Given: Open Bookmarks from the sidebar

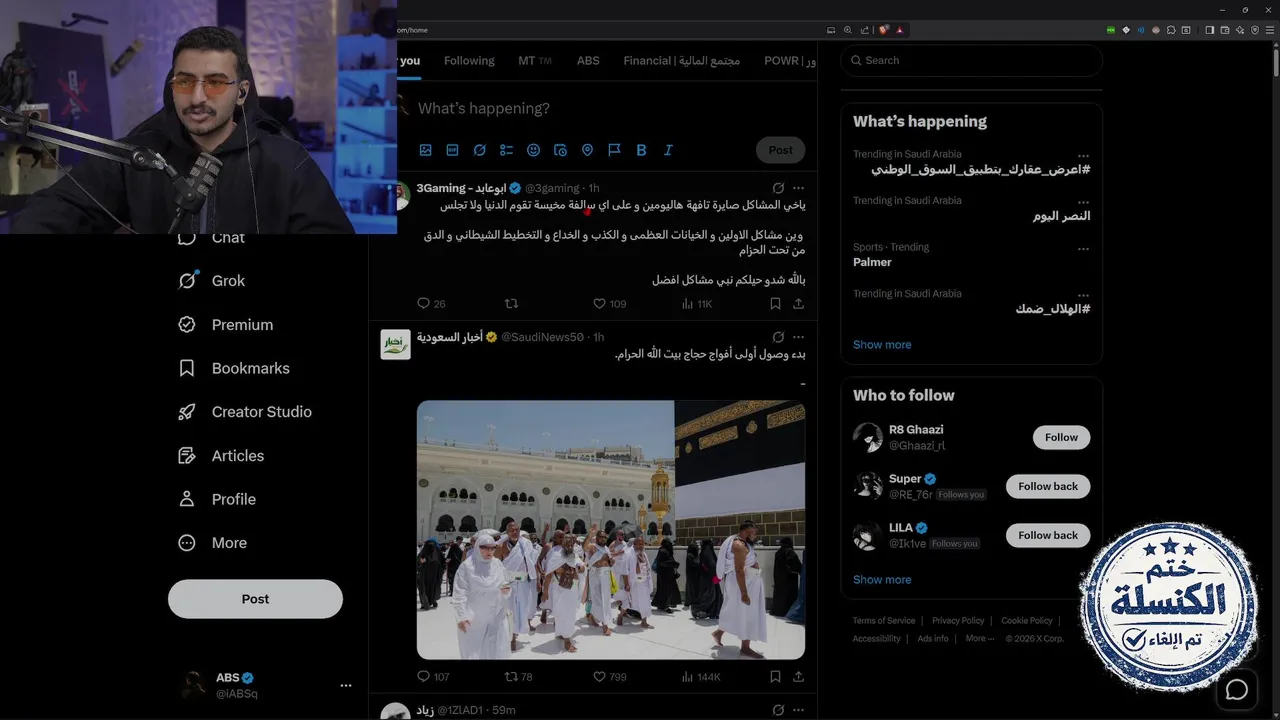Looking at the screenshot, I should (x=234, y=368).
